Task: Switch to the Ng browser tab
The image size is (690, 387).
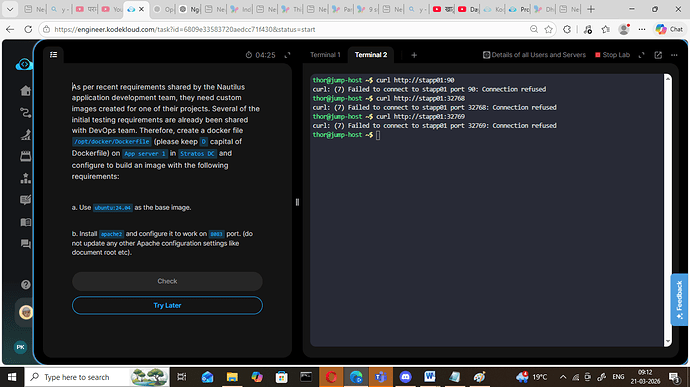Action: pos(189,9)
